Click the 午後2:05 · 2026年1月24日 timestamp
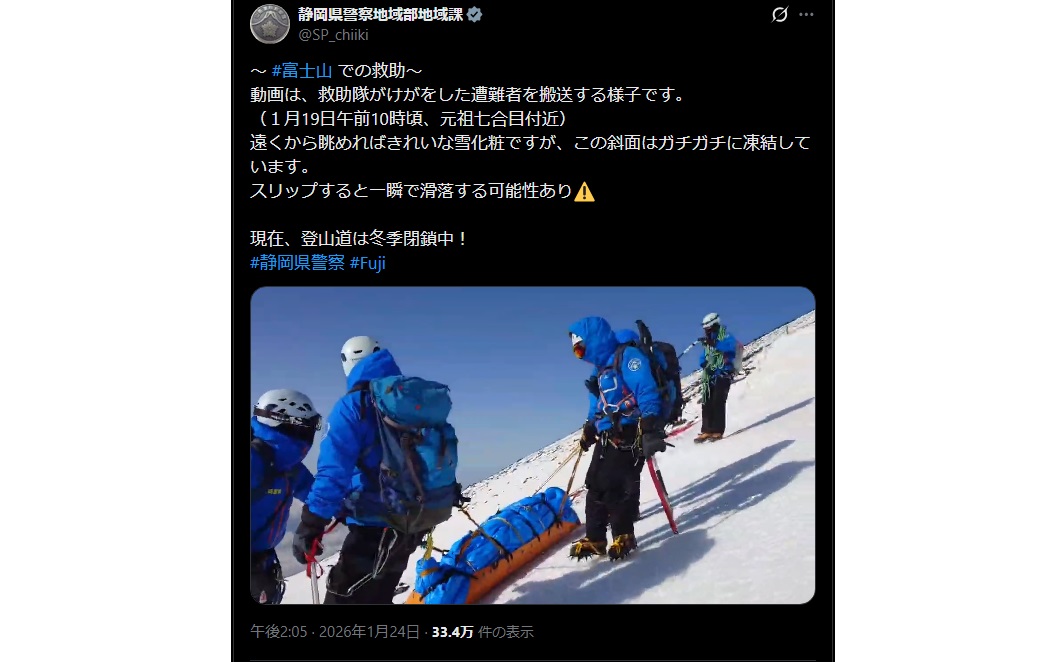This screenshot has width=1064, height=662. tap(335, 631)
